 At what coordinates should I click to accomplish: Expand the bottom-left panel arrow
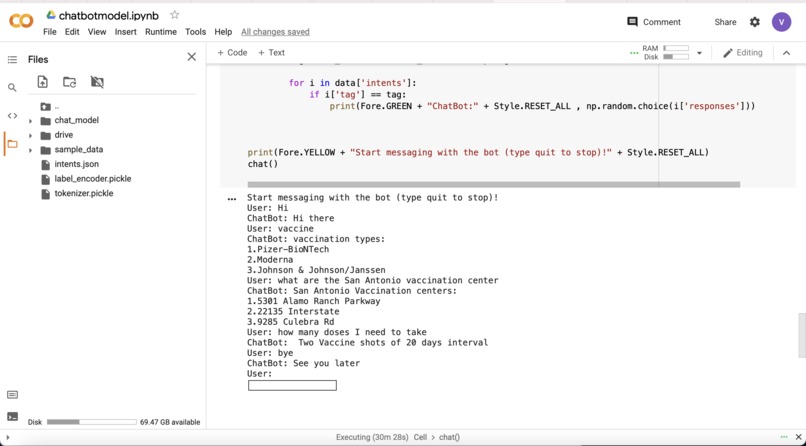[x=7, y=437]
